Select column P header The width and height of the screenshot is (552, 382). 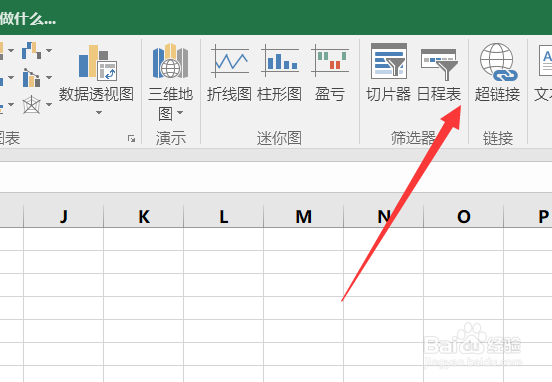click(528, 217)
